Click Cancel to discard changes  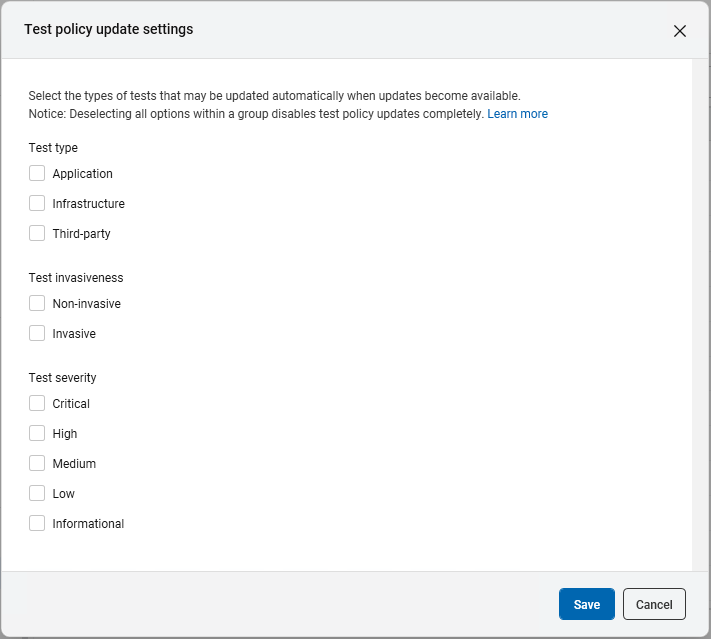click(x=654, y=604)
